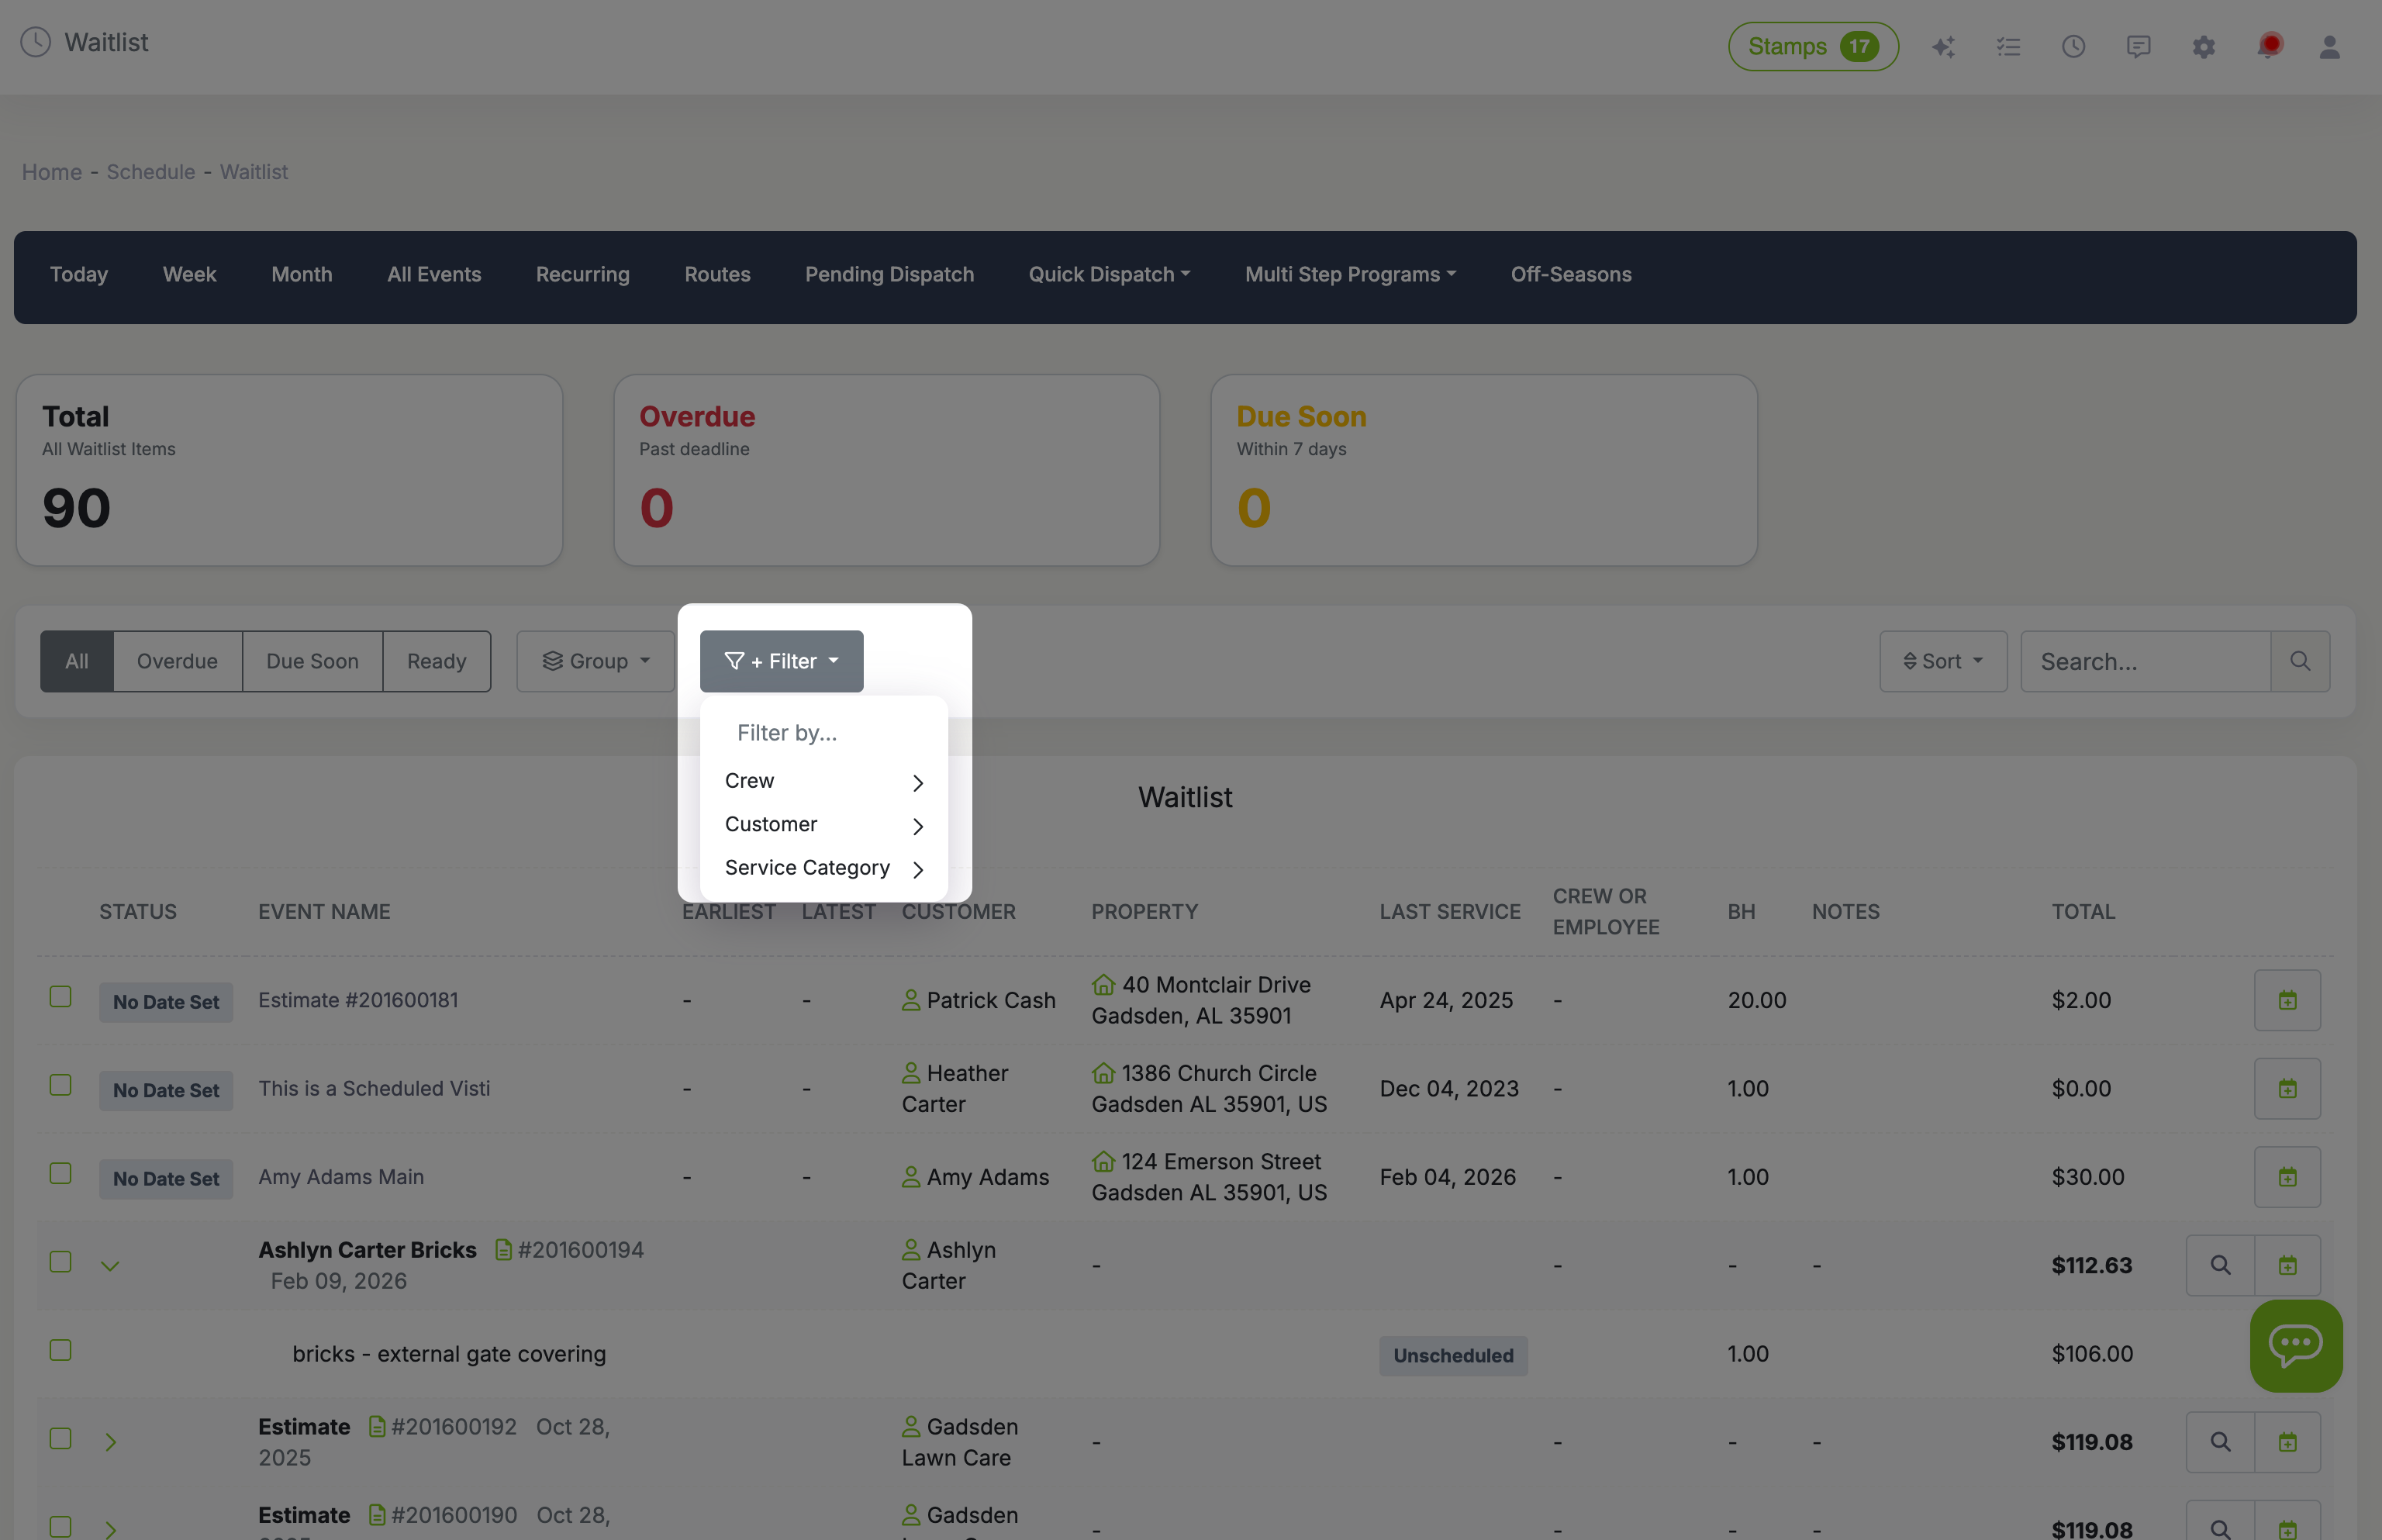Select the checkbox beside Heather Carter row
This screenshot has width=2382, height=1540.
pos(60,1084)
